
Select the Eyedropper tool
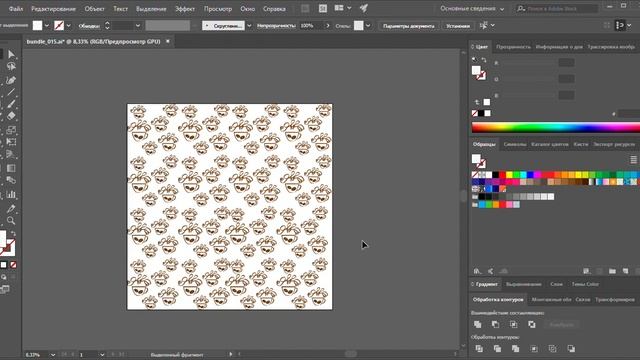pyautogui.click(x=11, y=209)
